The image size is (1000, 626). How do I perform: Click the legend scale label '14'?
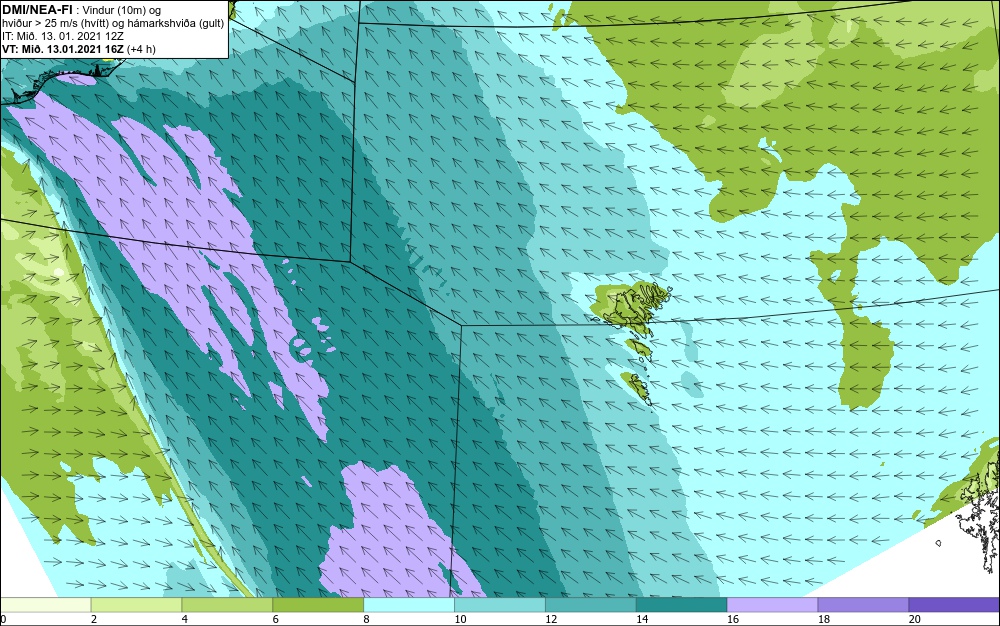pos(642,619)
